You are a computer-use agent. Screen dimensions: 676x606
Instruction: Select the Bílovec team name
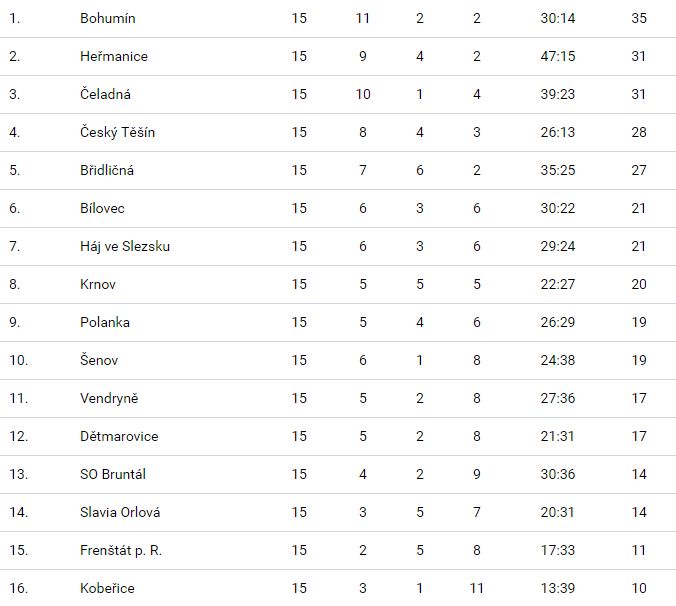pyautogui.click(x=104, y=209)
